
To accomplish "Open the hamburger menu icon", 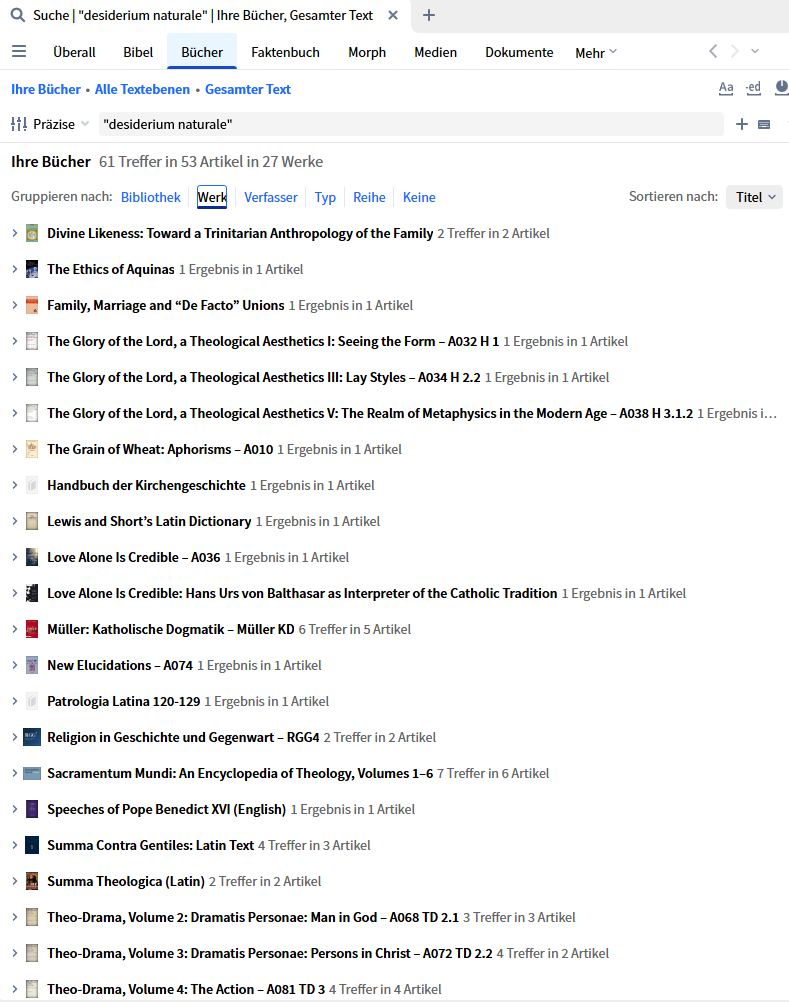I will 19,51.
